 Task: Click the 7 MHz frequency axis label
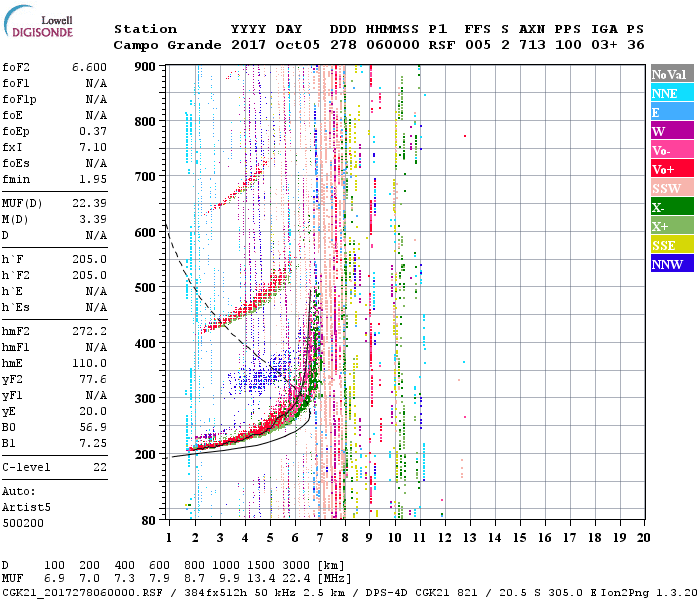coord(320,538)
